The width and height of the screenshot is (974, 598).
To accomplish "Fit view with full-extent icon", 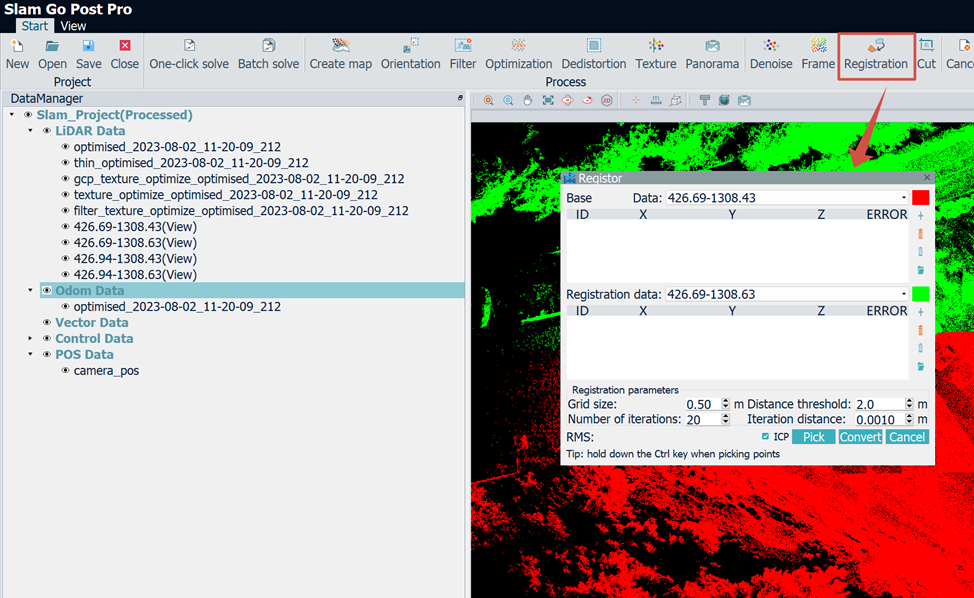I will click(x=548, y=101).
